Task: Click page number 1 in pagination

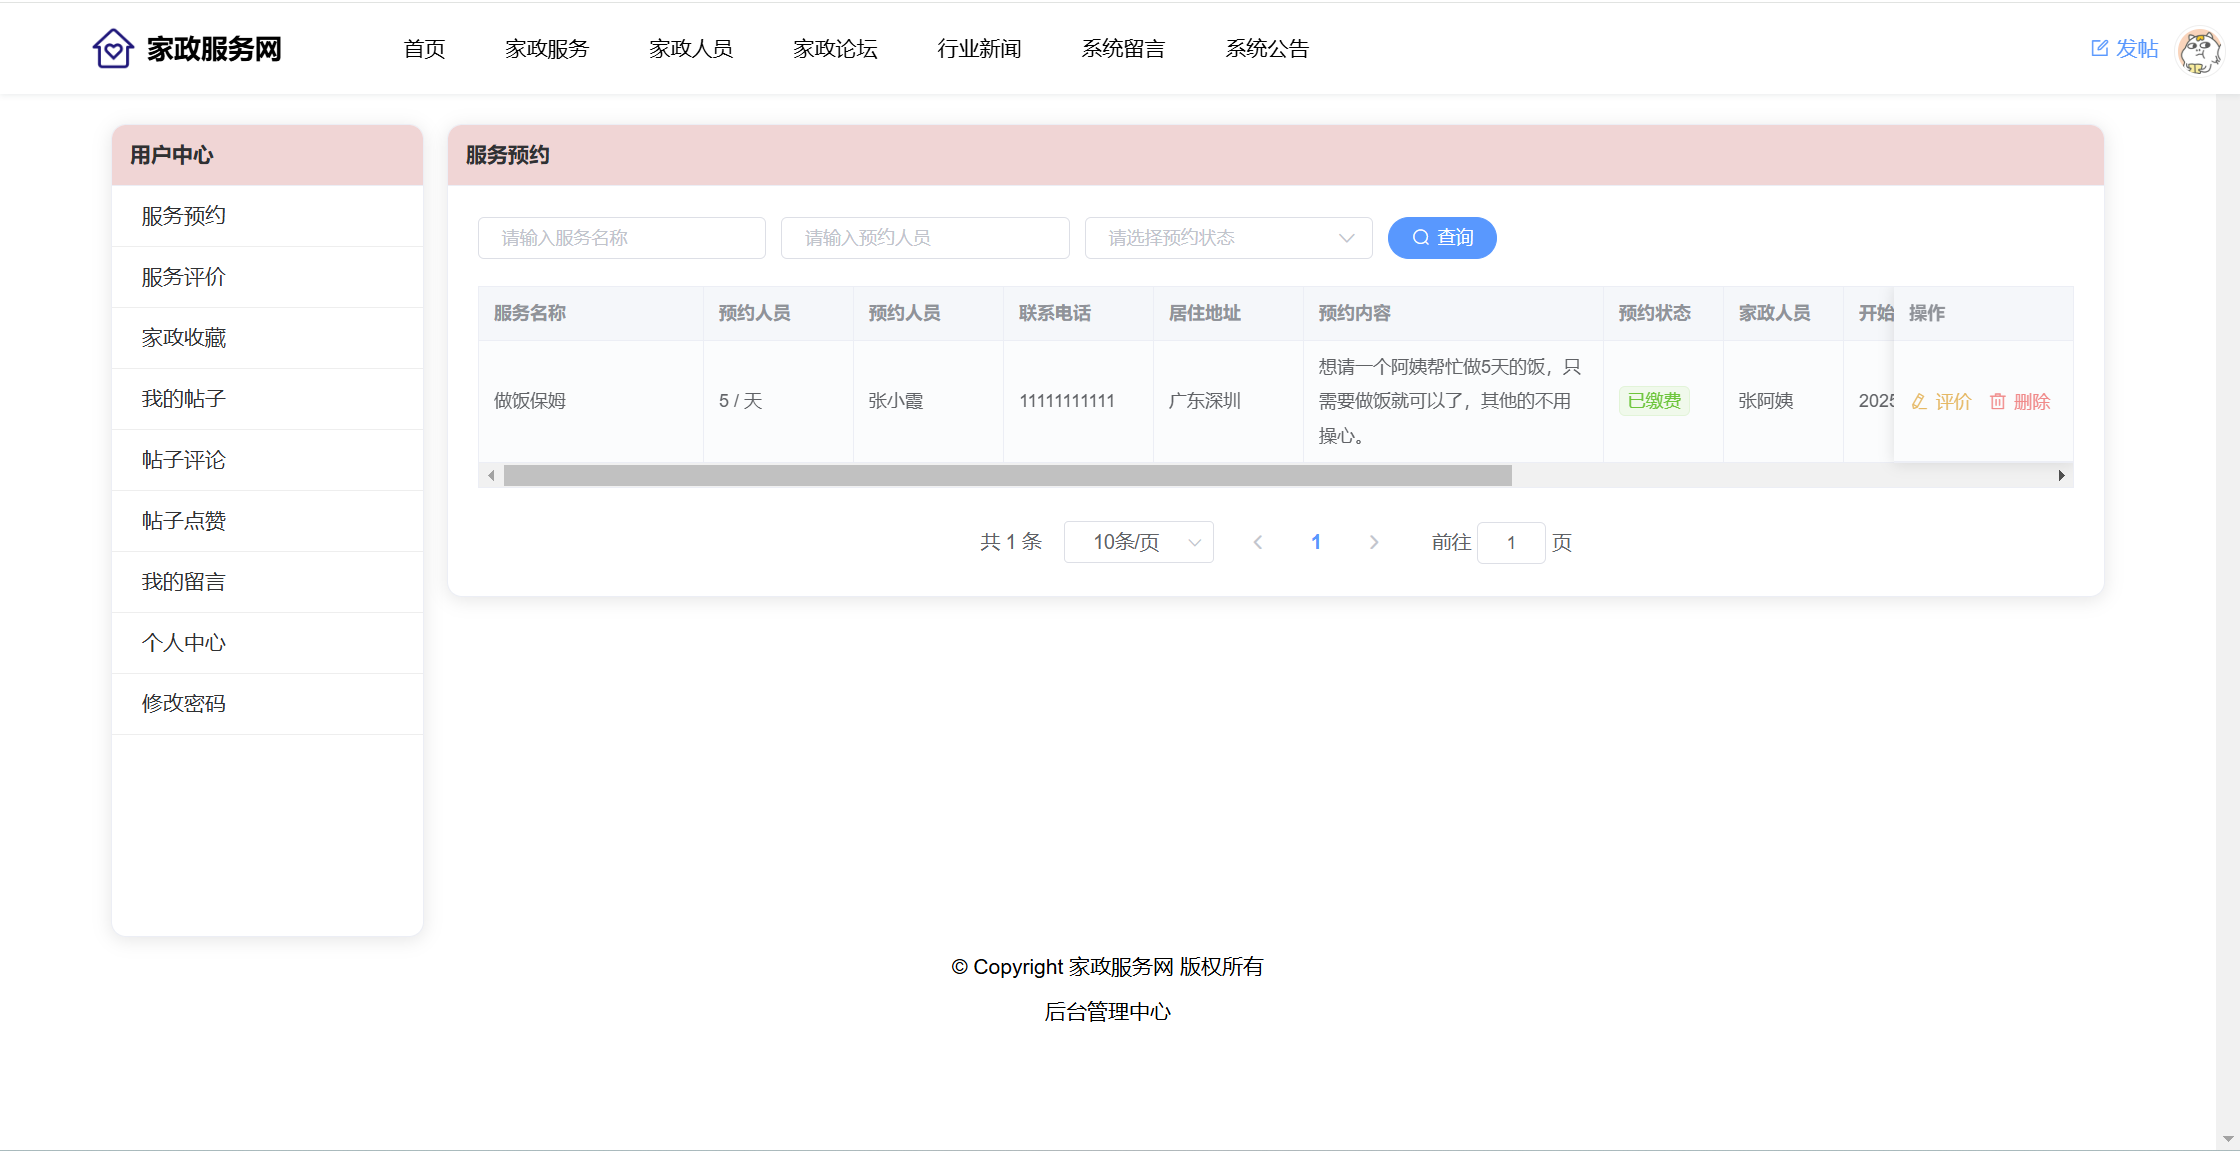Action: point(1316,542)
